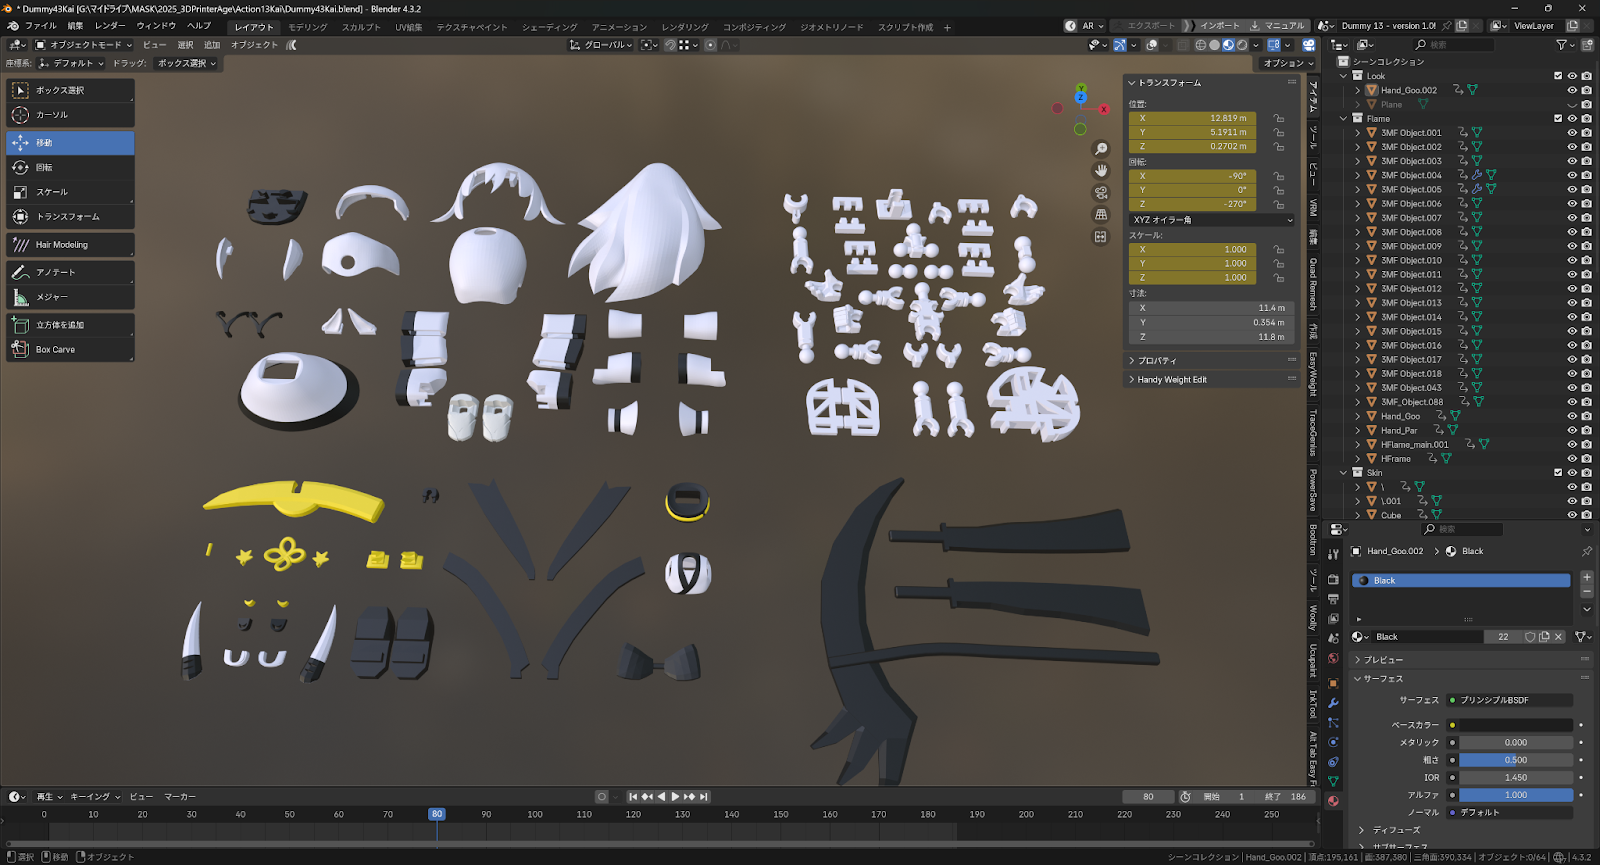Select the Measure (メジャー) tool

point(70,297)
